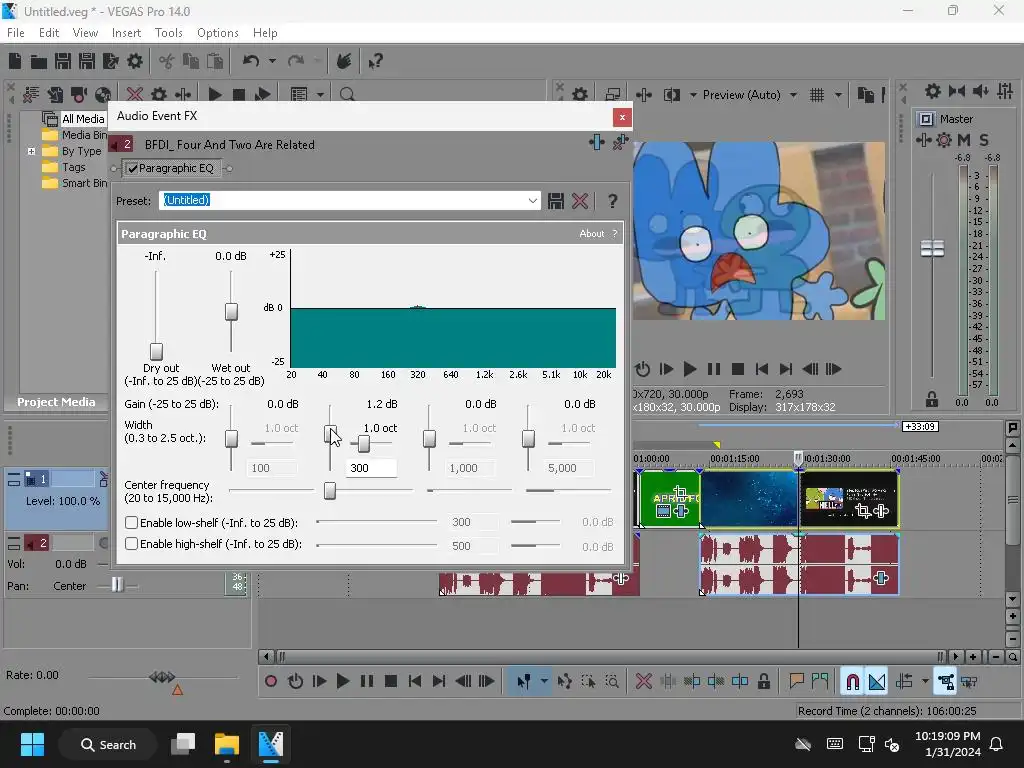1024x768 pixels.
Task: Open the Insert menu
Action: click(127, 33)
